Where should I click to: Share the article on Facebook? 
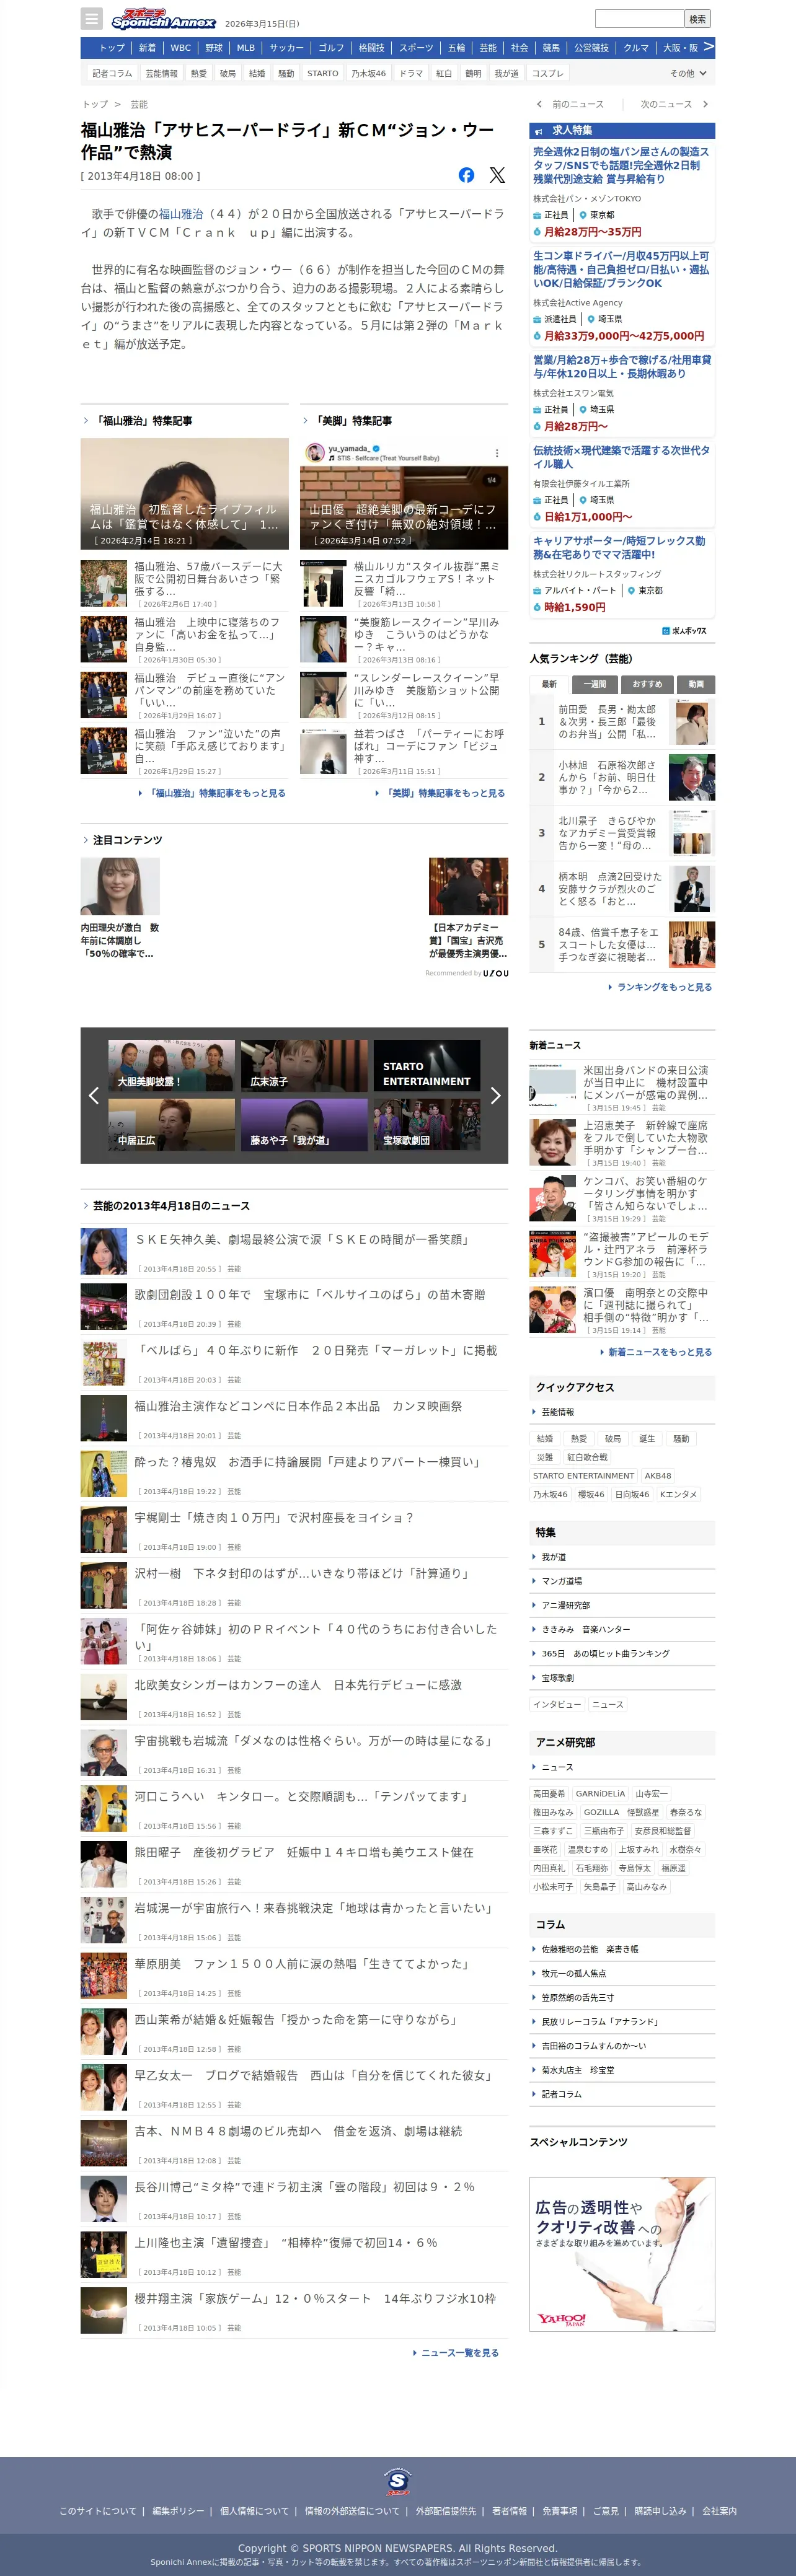coord(466,175)
